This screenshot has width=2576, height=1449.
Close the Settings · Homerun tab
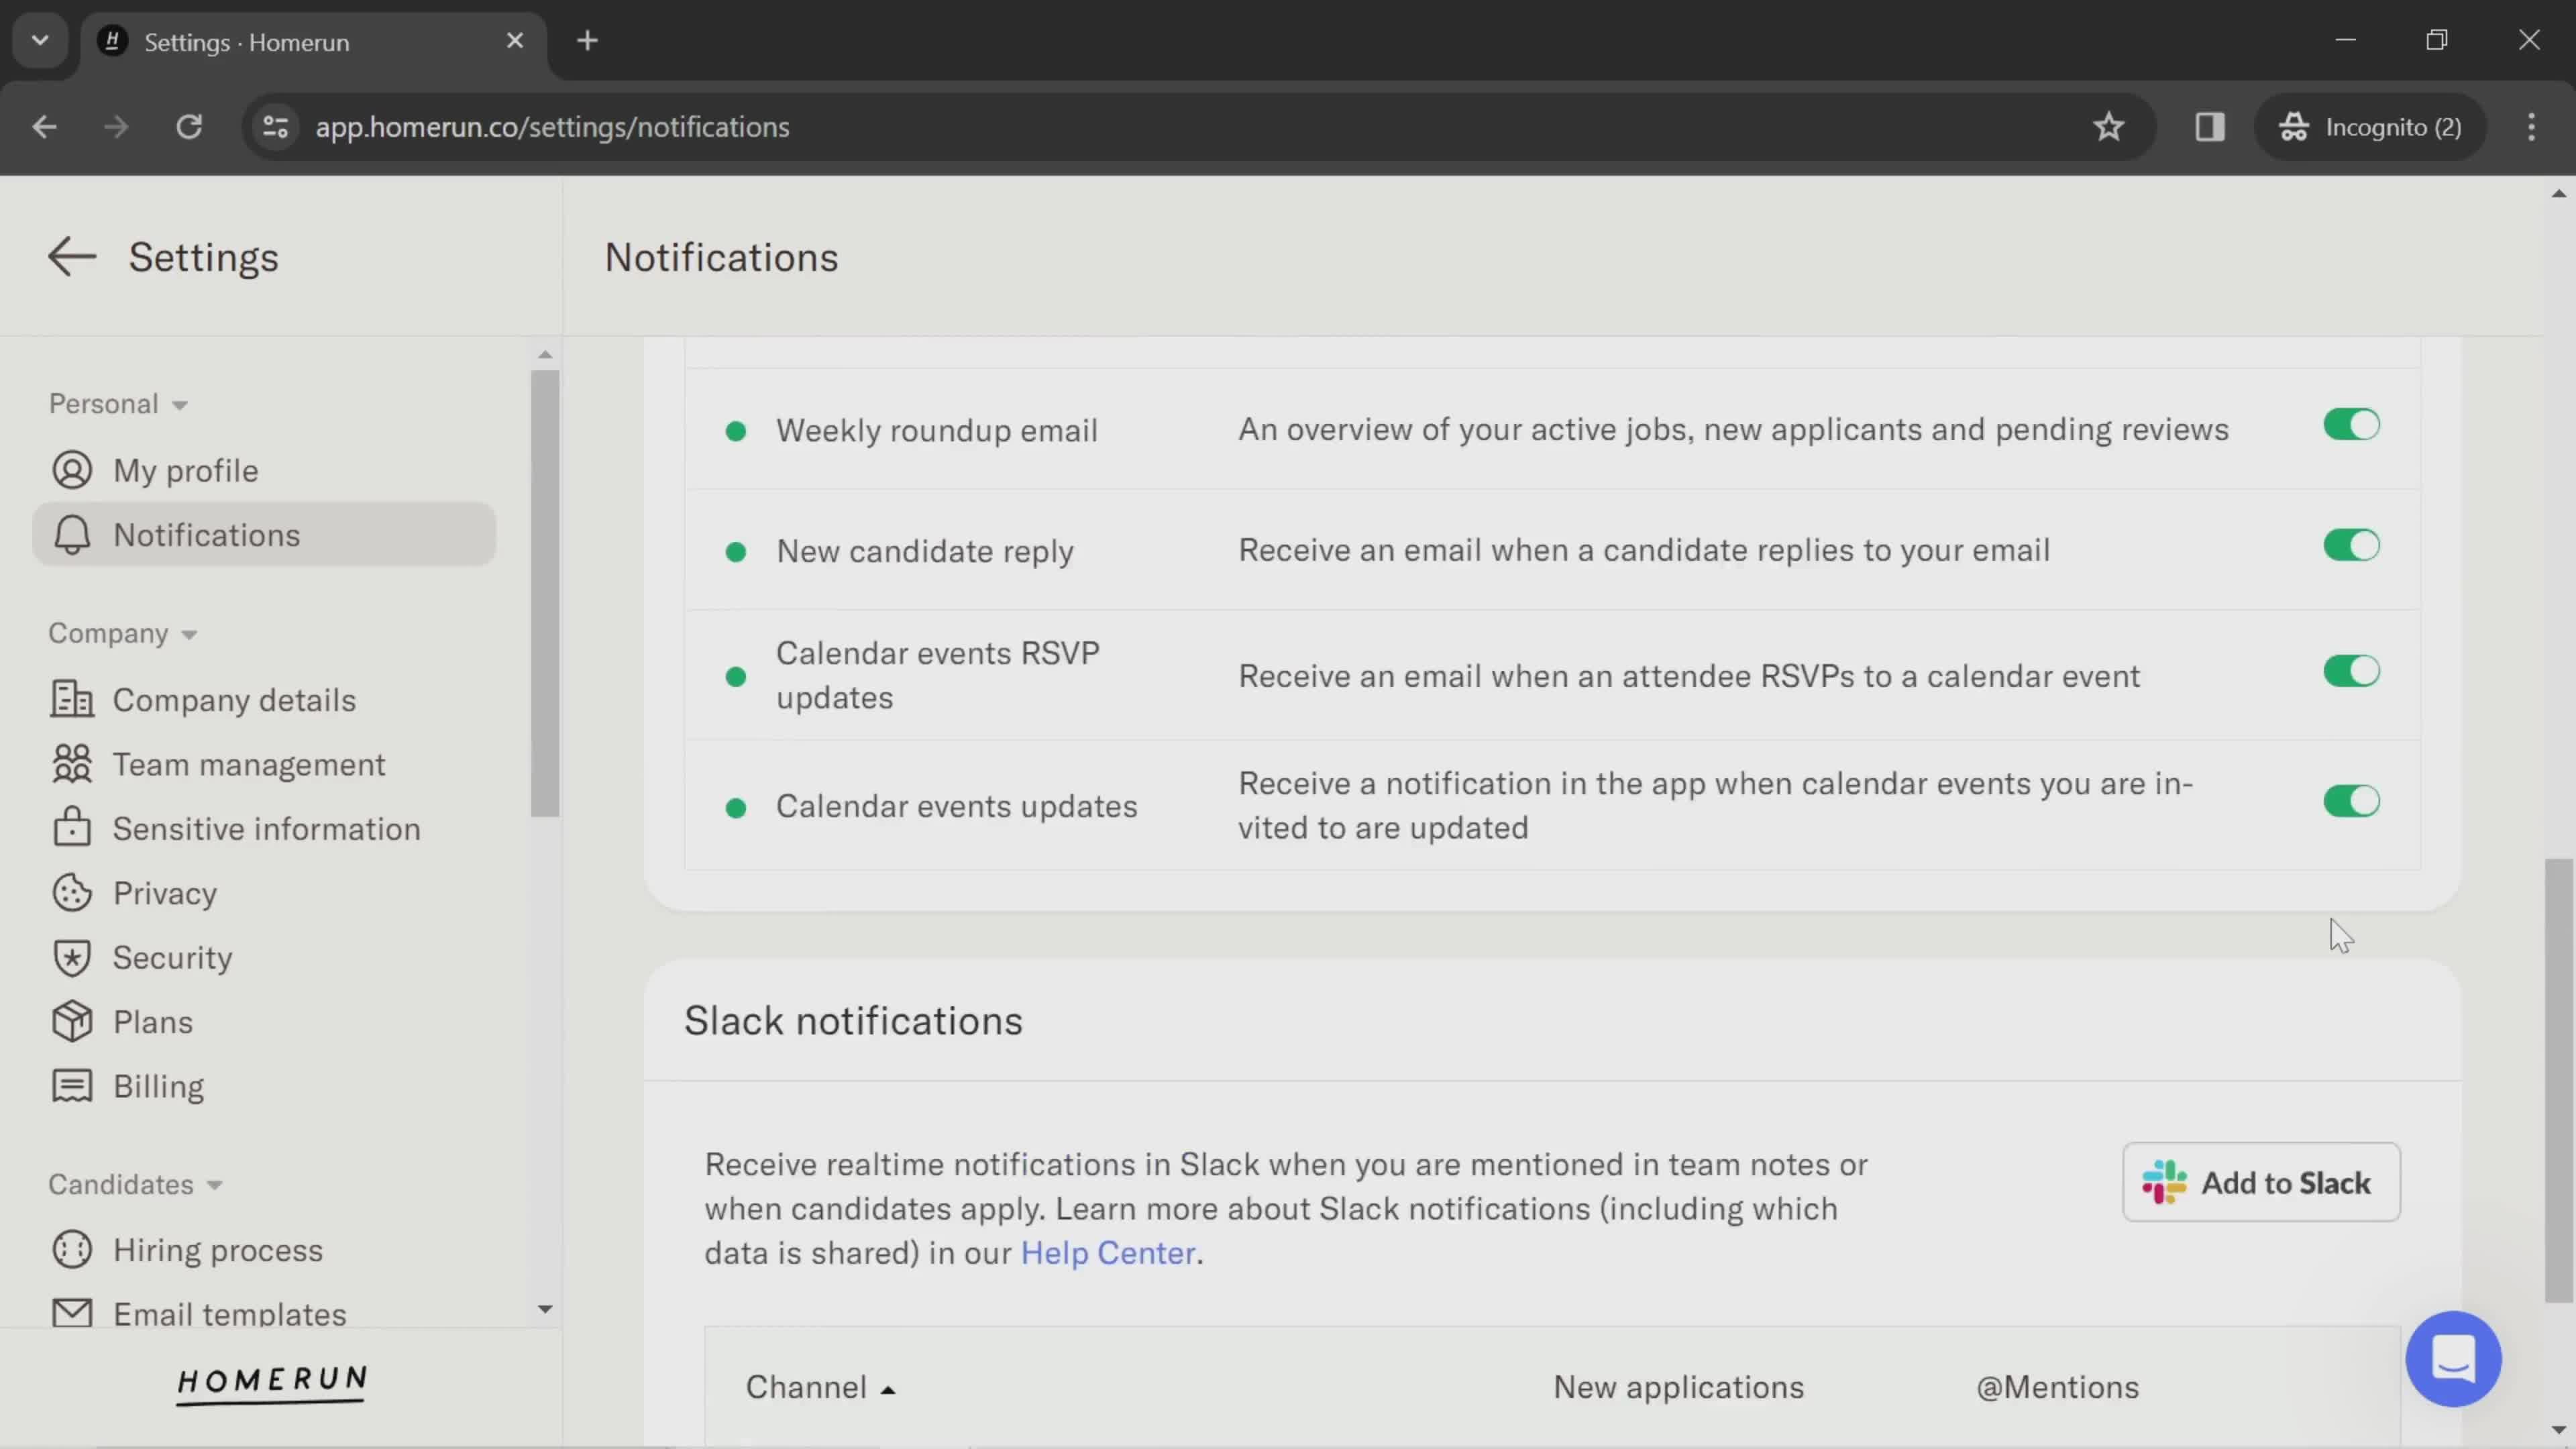click(515, 41)
